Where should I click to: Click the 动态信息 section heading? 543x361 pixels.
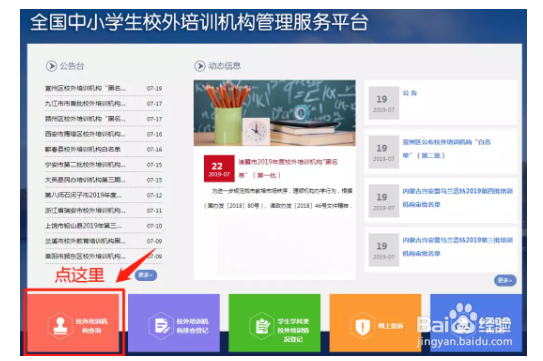(x=224, y=66)
